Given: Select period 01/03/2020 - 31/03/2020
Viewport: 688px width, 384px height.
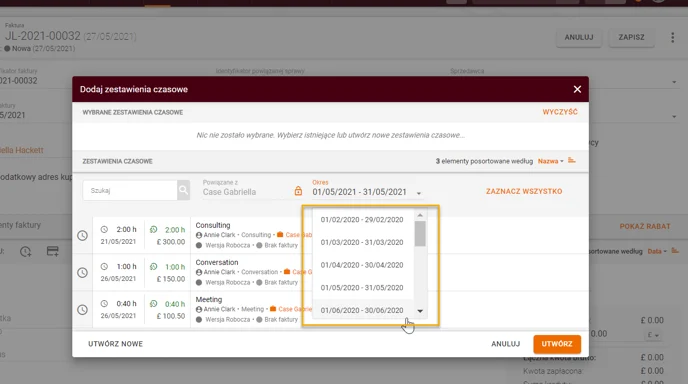Looking at the screenshot, I should point(362,242).
